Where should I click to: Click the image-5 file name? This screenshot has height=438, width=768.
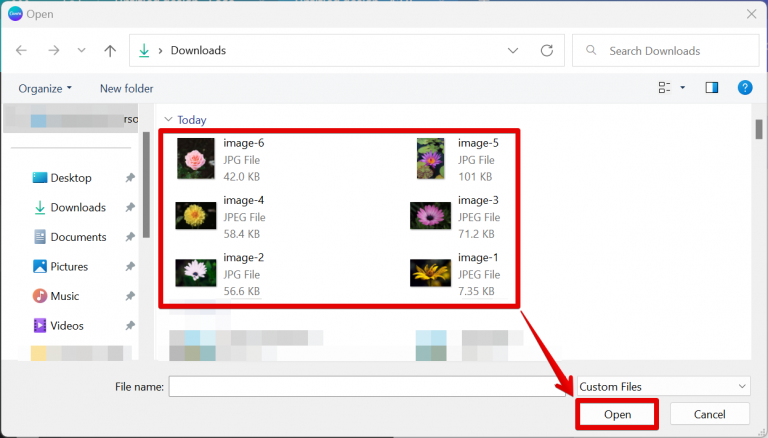[478, 143]
